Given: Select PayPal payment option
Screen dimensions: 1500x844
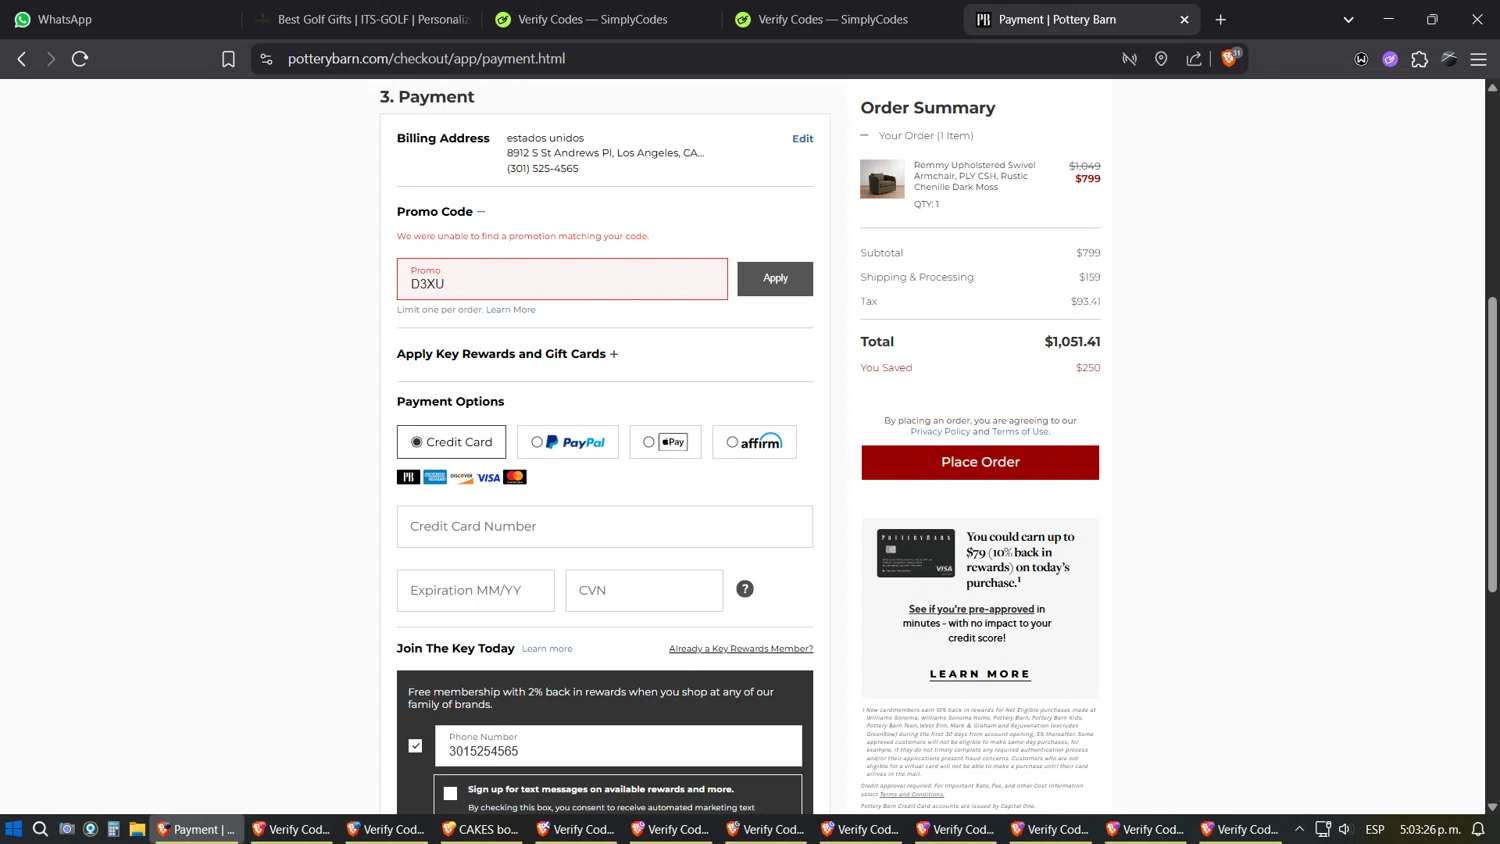Looking at the screenshot, I should pyautogui.click(x=568, y=442).
